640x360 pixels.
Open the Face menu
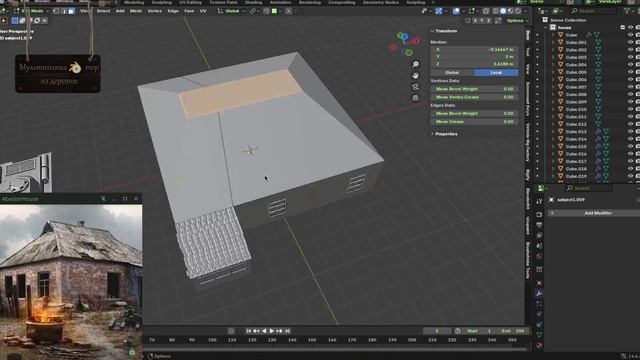(189, 11)
